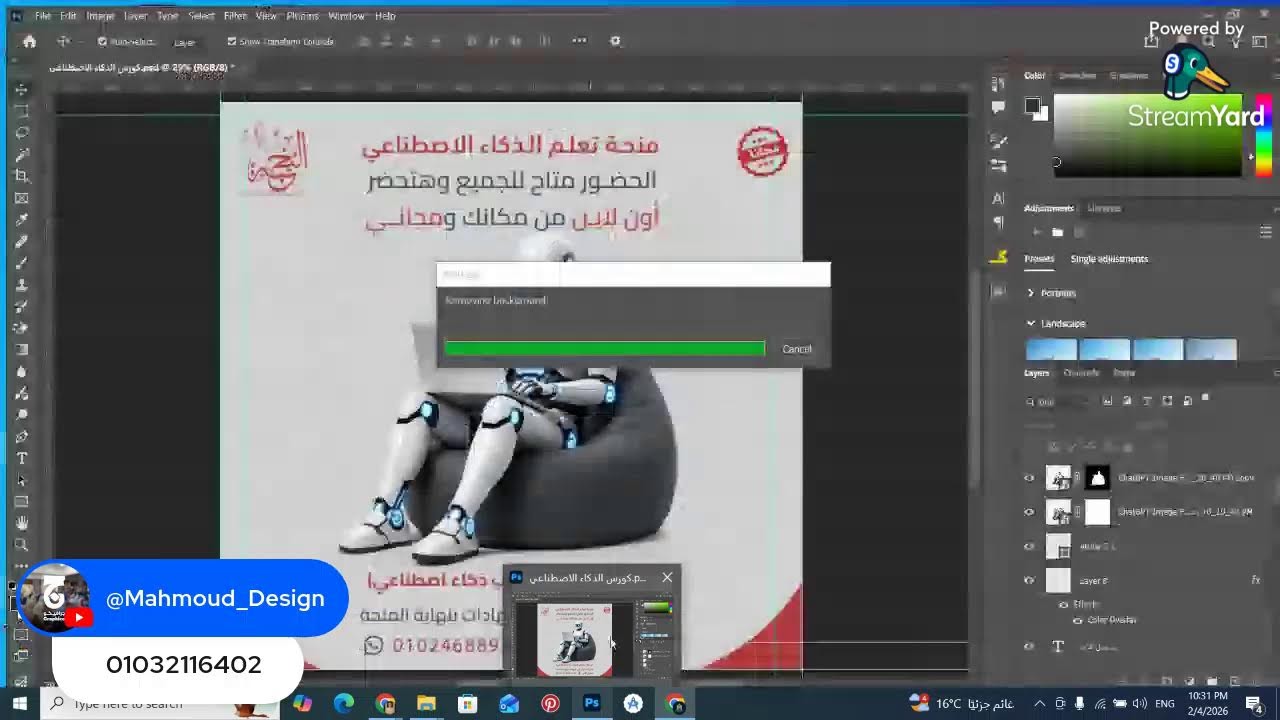Toggle the Auto-Select checkbox

point(102,42)
